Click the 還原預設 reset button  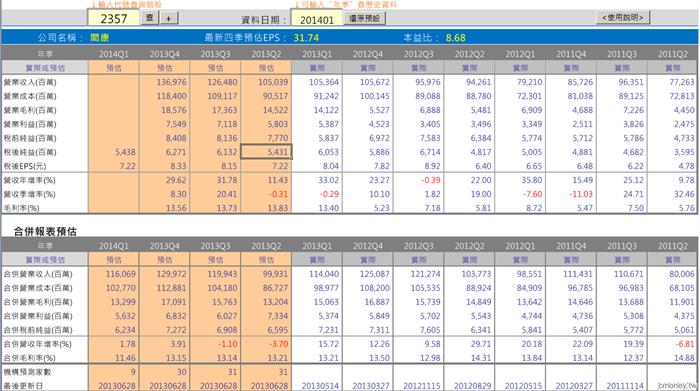(x=365, y=18)
